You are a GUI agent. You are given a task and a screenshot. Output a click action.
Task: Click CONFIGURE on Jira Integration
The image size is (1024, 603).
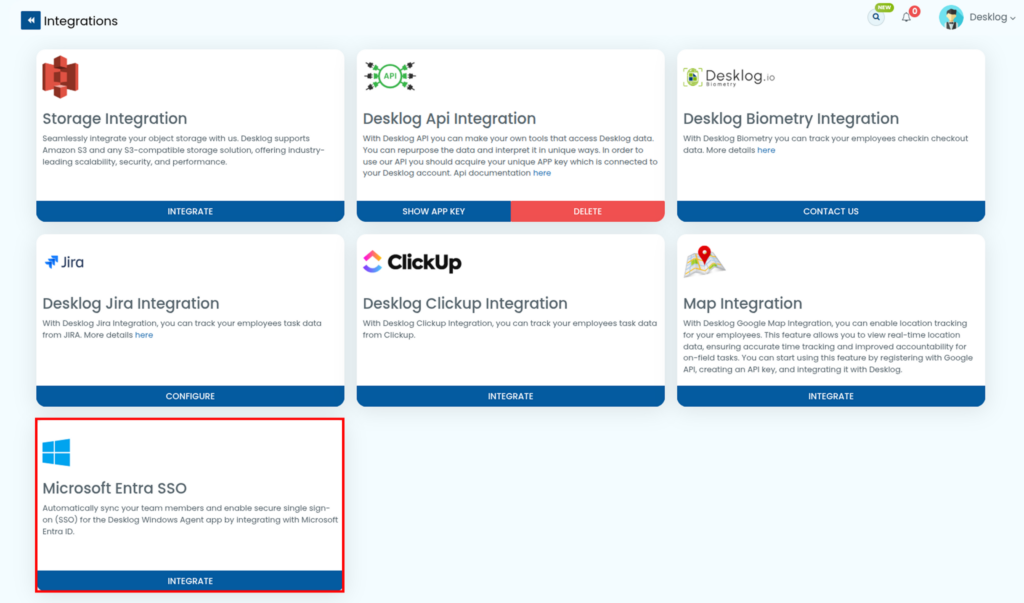(190, 396)
